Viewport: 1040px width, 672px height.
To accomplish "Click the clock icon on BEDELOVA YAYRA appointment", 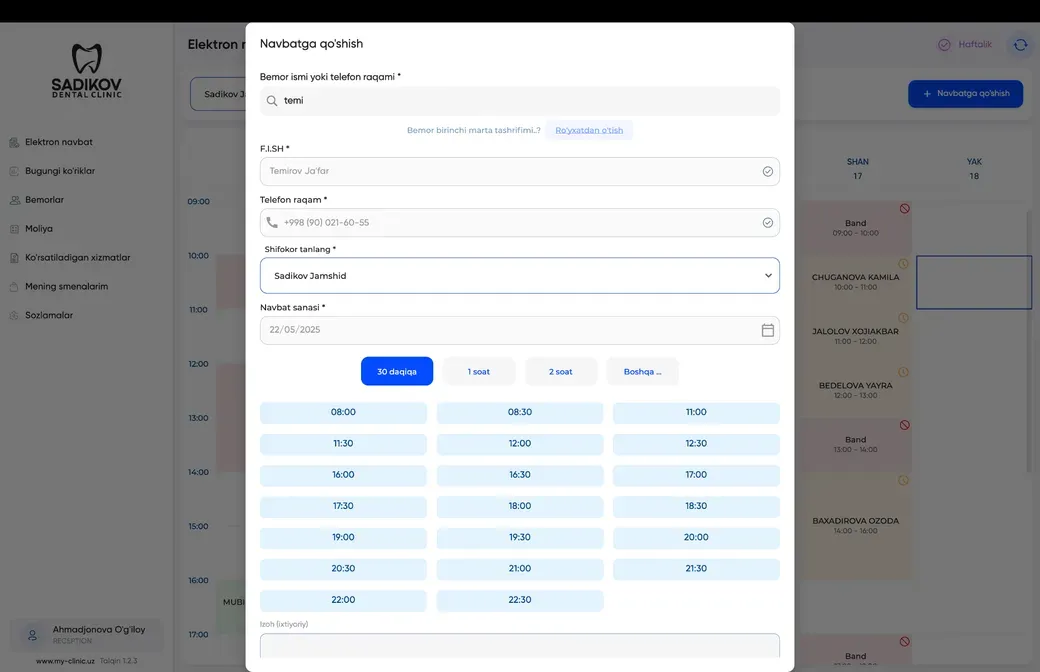I will click(903, 372).
